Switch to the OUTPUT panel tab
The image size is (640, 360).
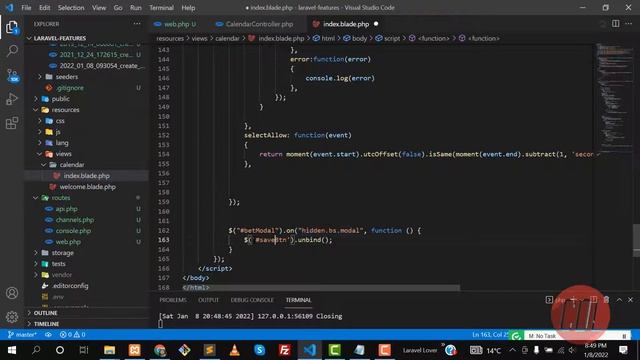[x=209, y=300]
